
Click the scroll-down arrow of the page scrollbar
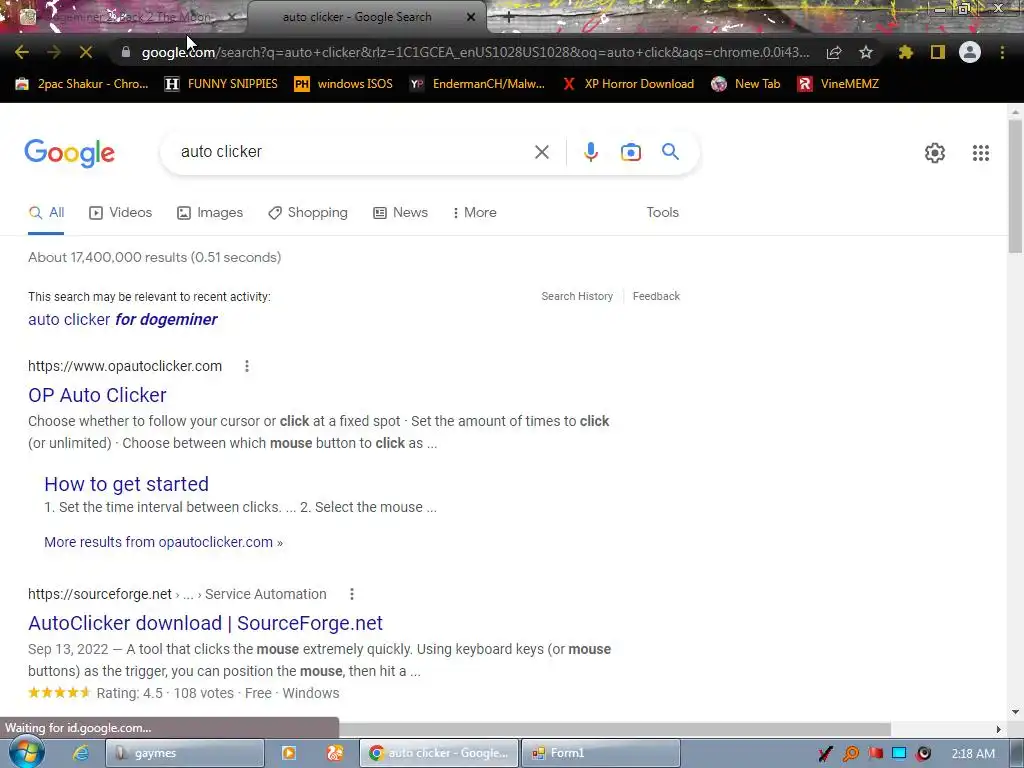1015,712
